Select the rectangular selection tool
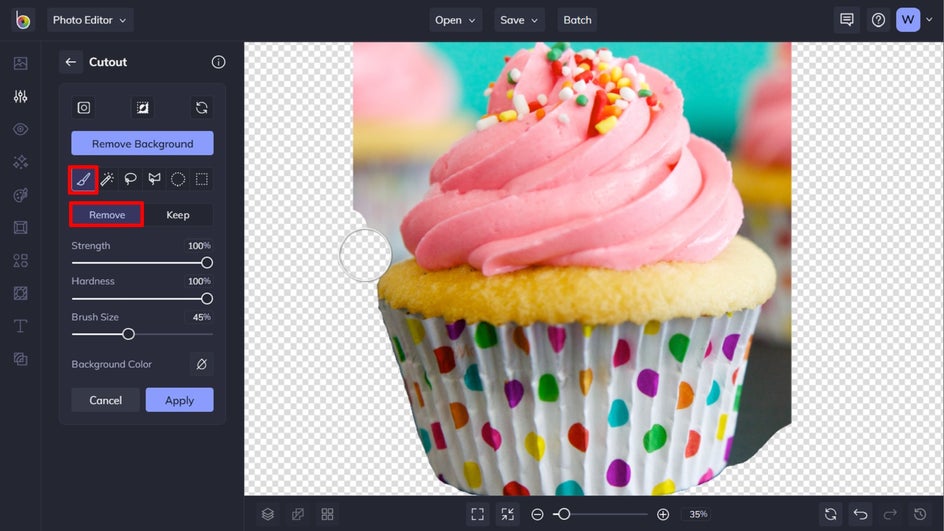The width and height of the screenshot is (944, 531). click(x=202, y=179)
